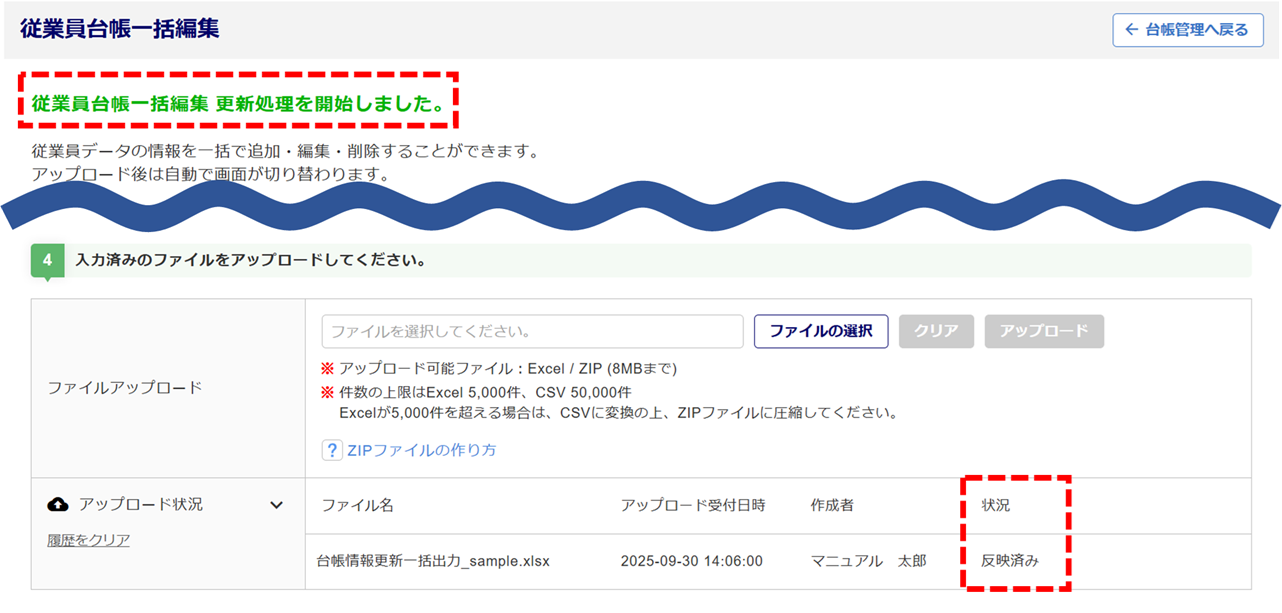Click the question mark help icon
This screenshot has width=1282, height=613.
coord(332,450)
